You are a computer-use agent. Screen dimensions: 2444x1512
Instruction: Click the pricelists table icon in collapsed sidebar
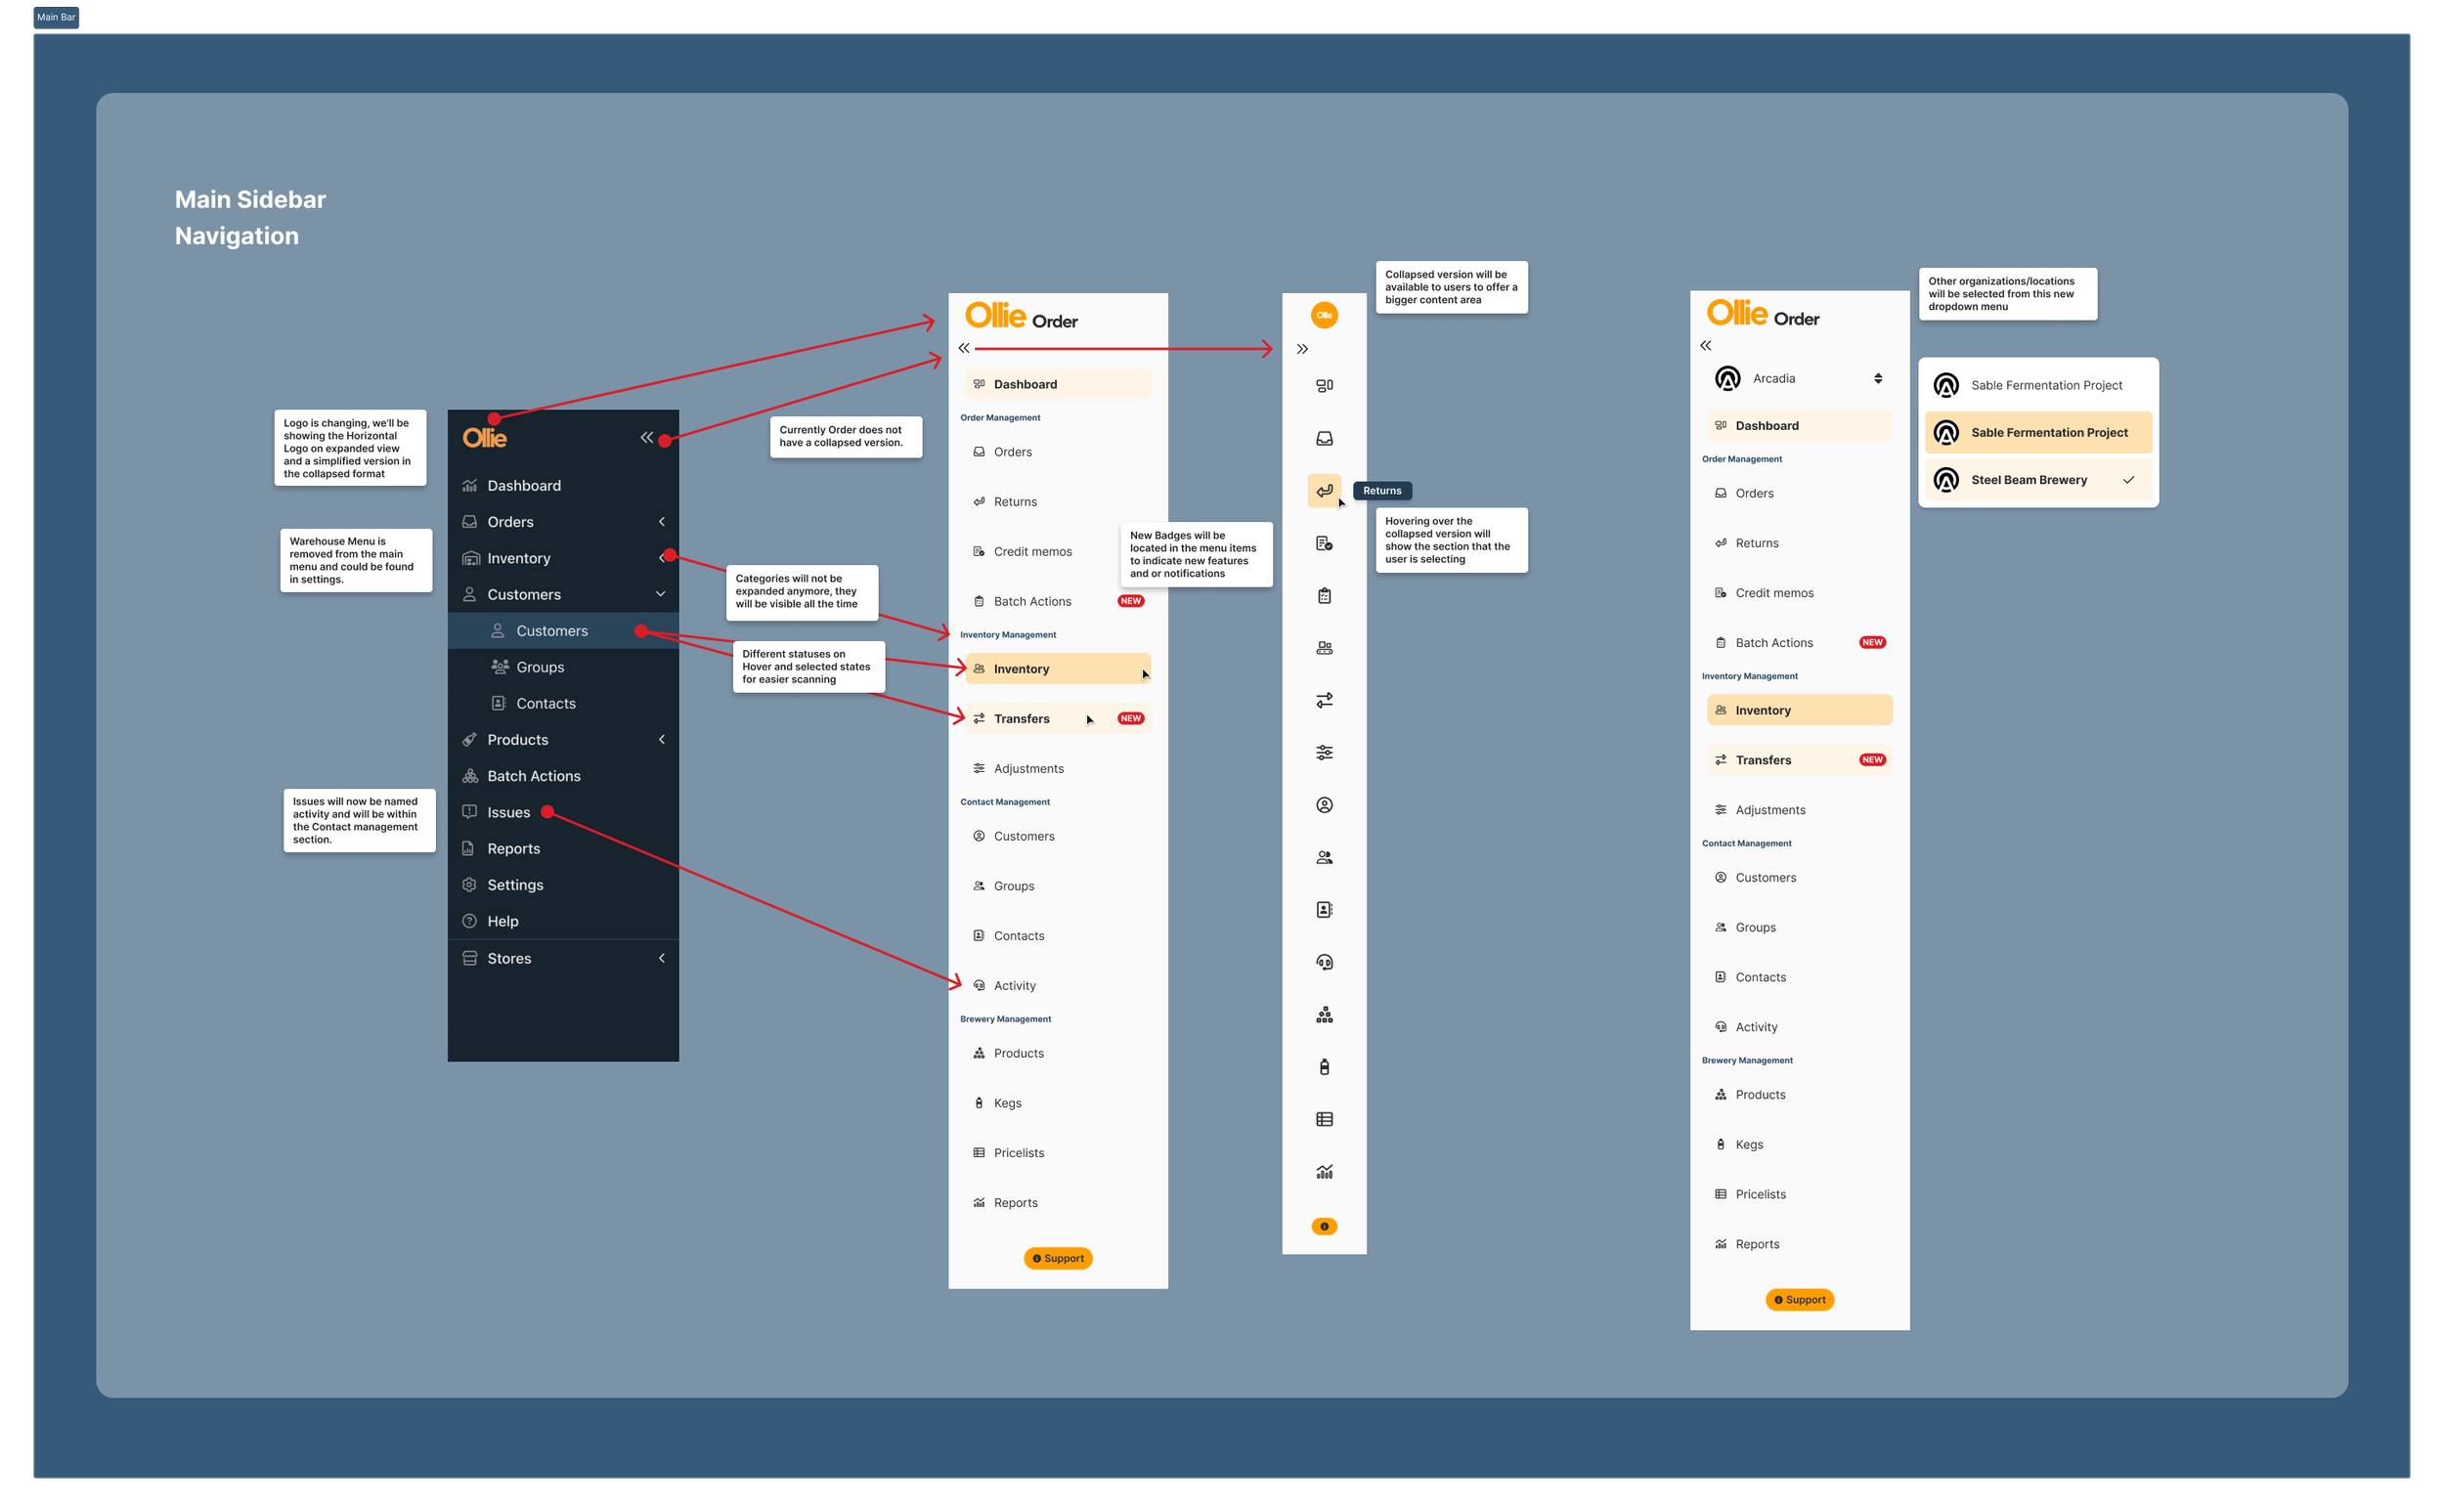(x=1324, y=1119)
